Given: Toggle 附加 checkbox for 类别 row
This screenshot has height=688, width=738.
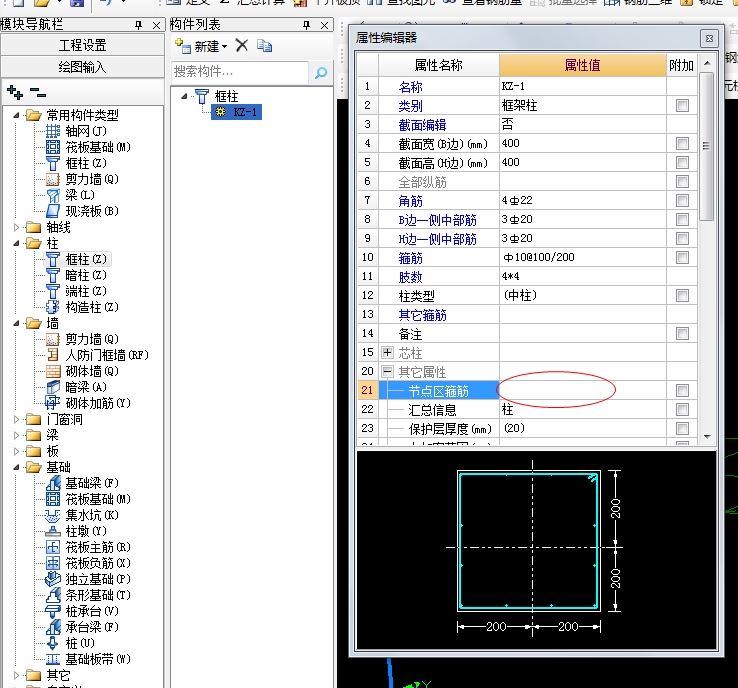Looking at the screenshot, I should click(682, 105).
